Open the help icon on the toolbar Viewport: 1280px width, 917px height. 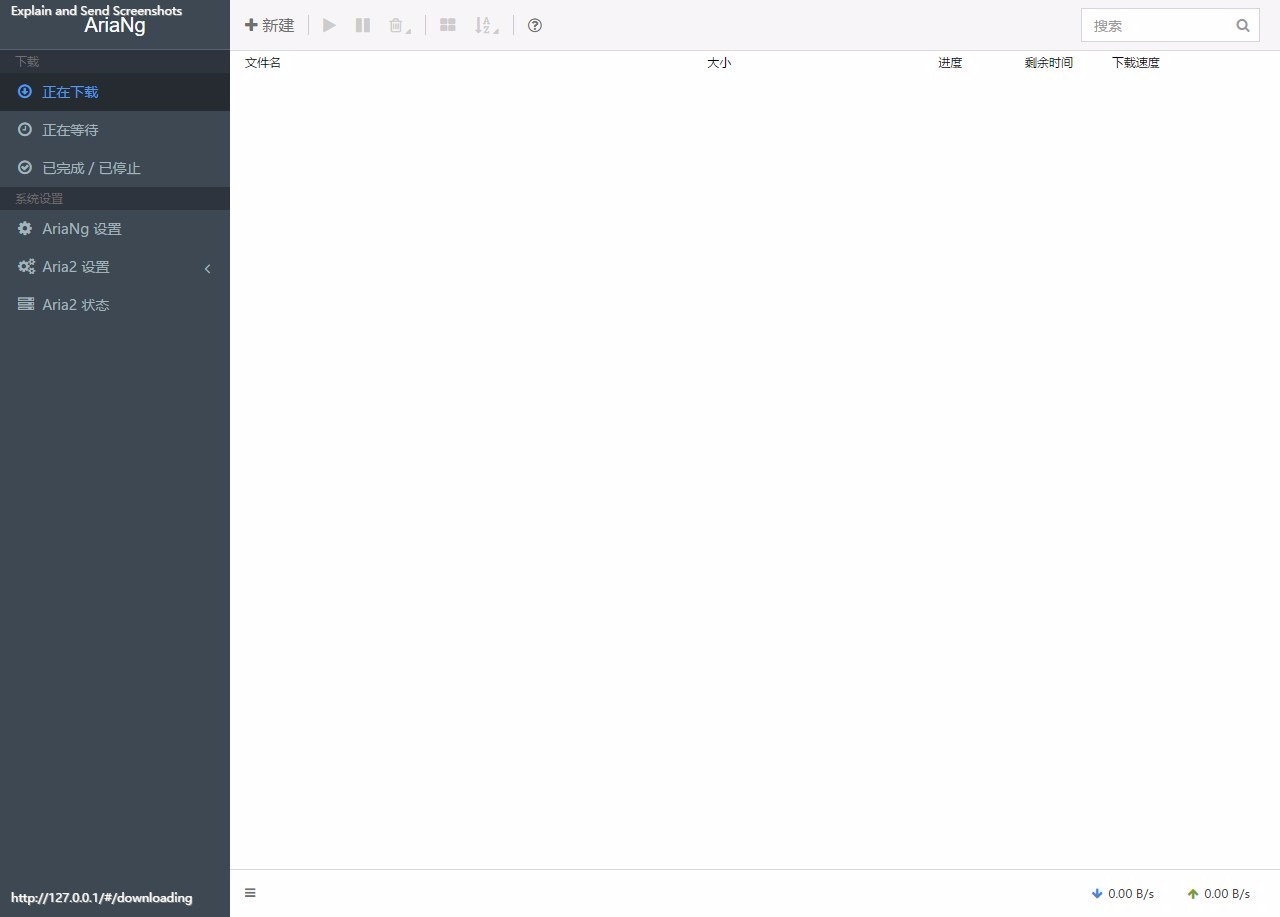534,25
